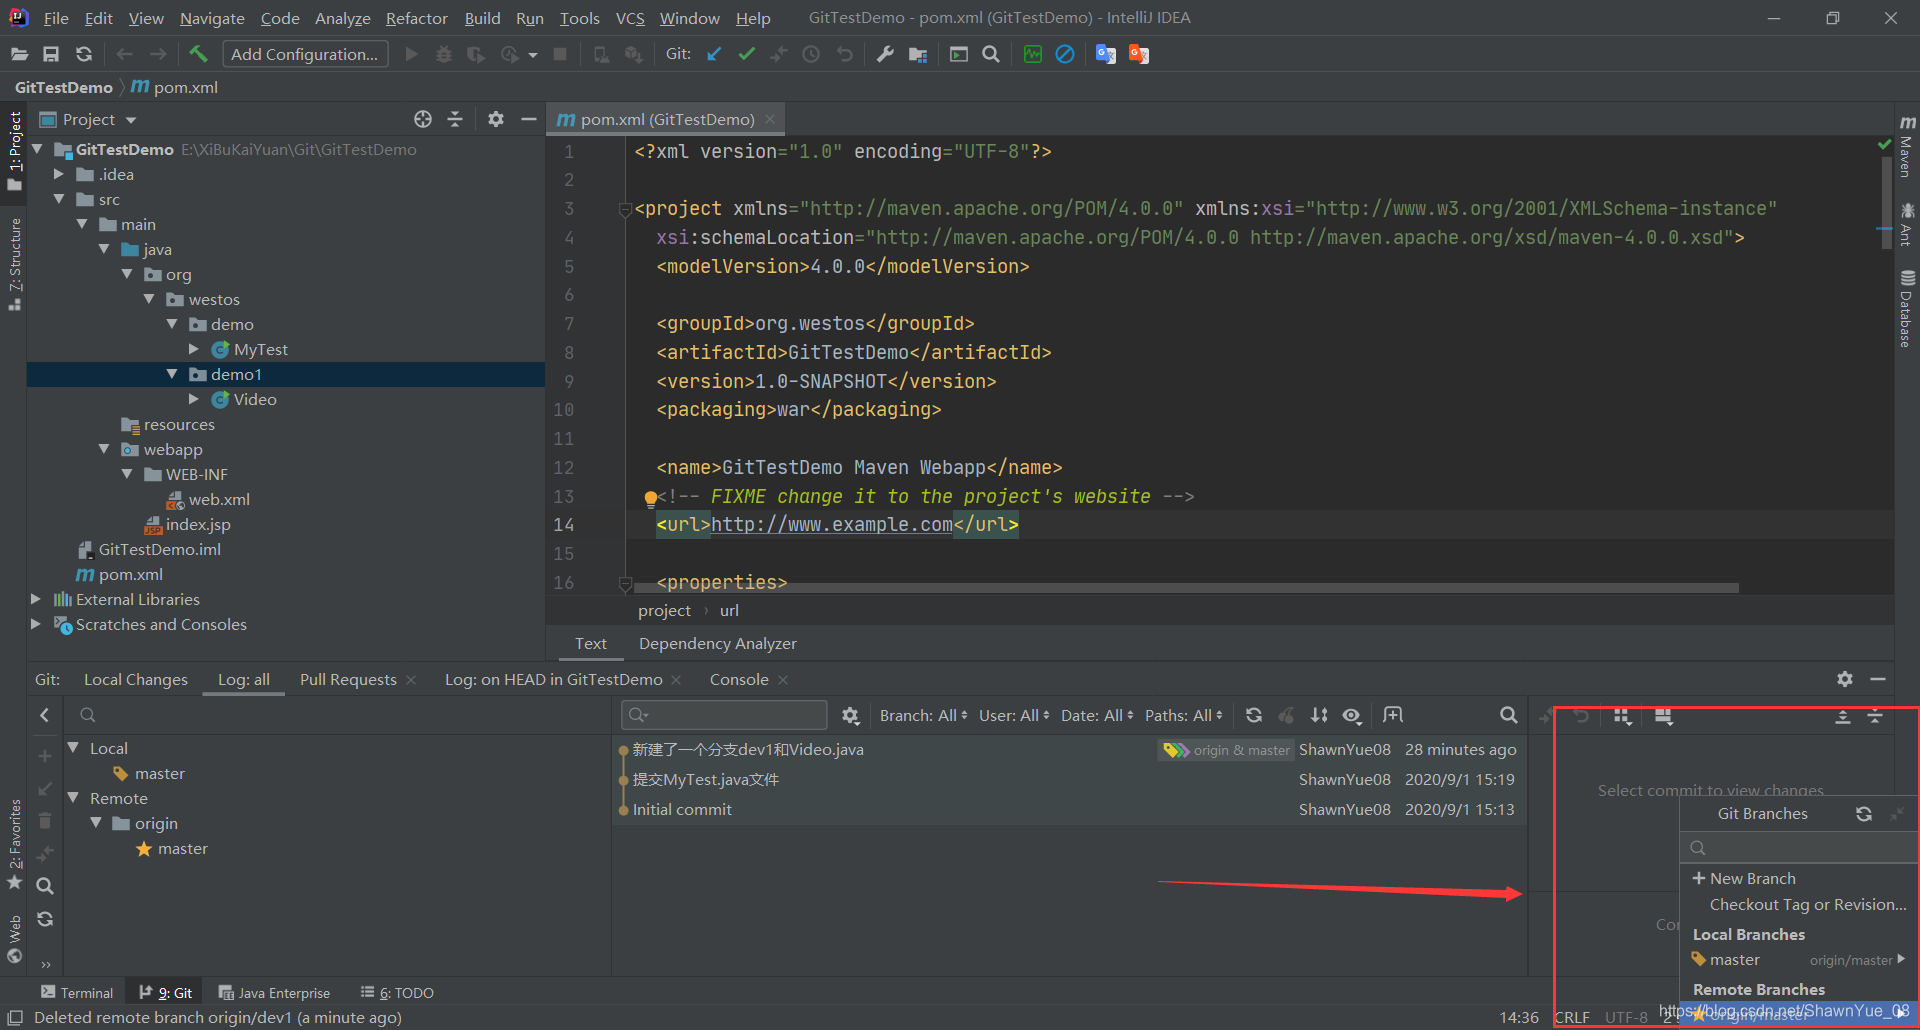Viewport: 1920px width, 1030px height.
Task: Click the Translate icon in toolbar
Action: [1105, 54]
